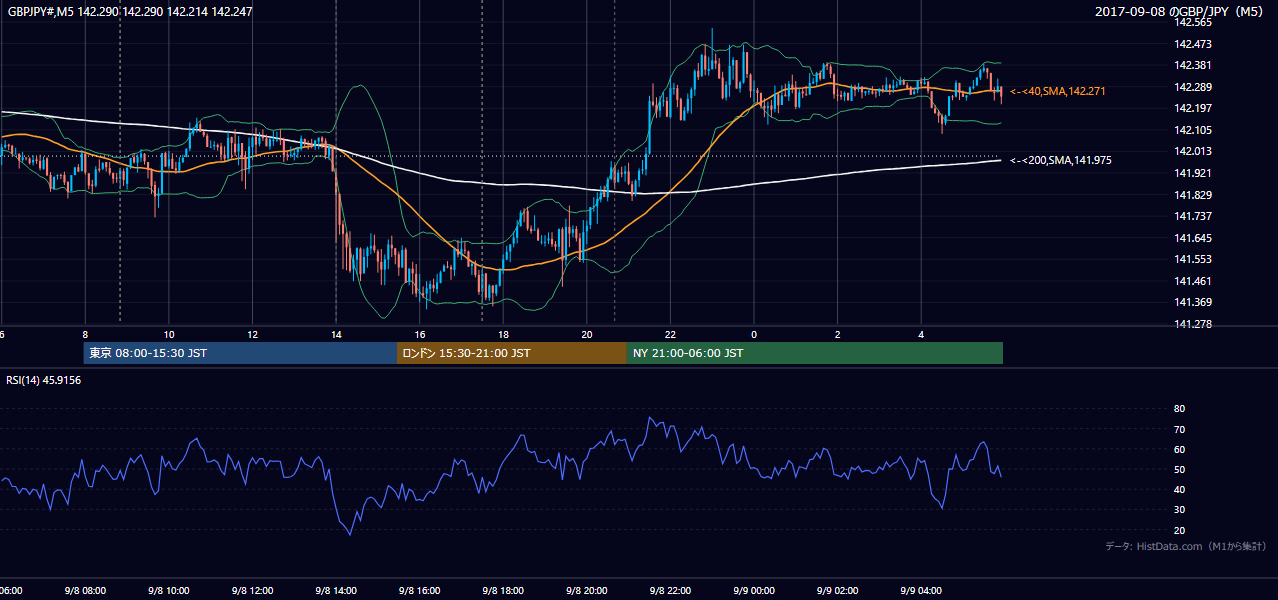Click RSI scale value 70
Screen dimensions: 1278x600
tap(1179, 429)
